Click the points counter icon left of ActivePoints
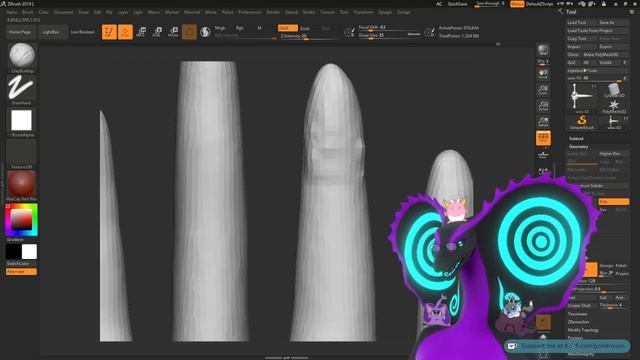 pos(429,32)
